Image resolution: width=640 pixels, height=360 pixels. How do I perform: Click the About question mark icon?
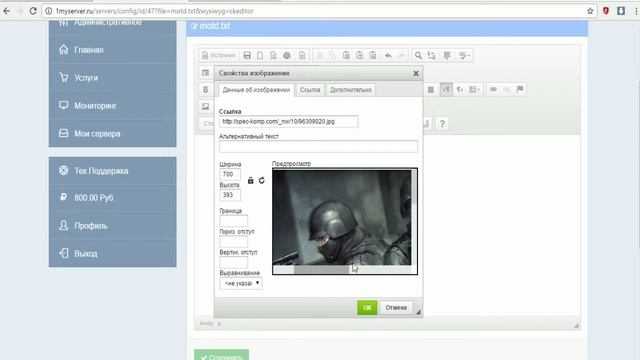click(x=442, y=124)
